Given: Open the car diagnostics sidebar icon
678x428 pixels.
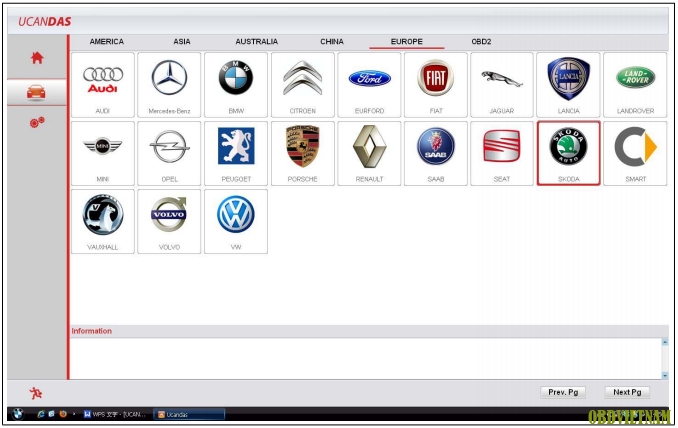Looking at the screenshot, I should click(36, 92).
